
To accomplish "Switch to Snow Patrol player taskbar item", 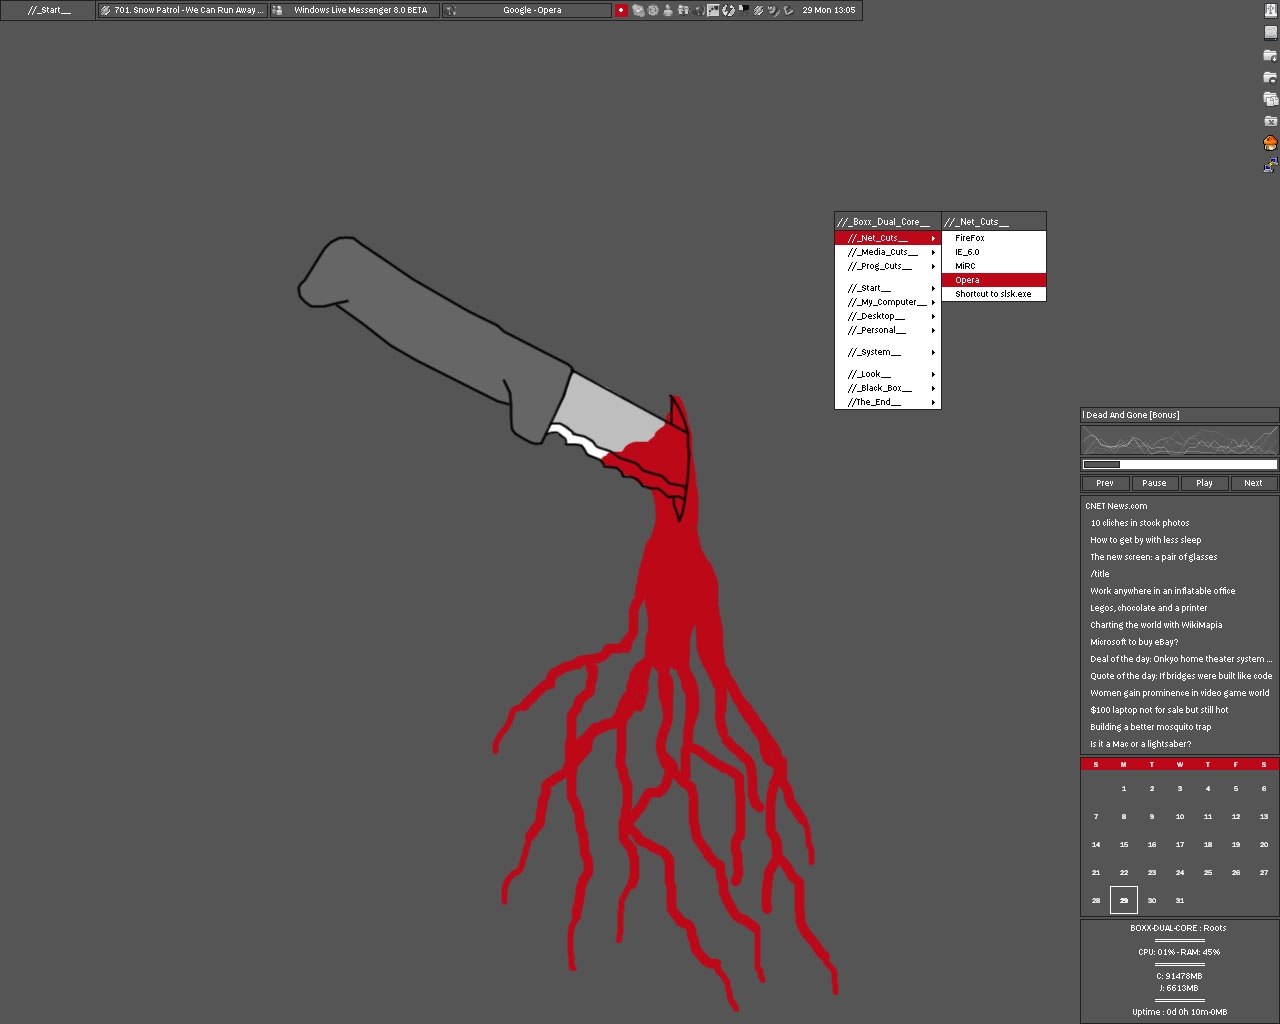I will 183,10.
